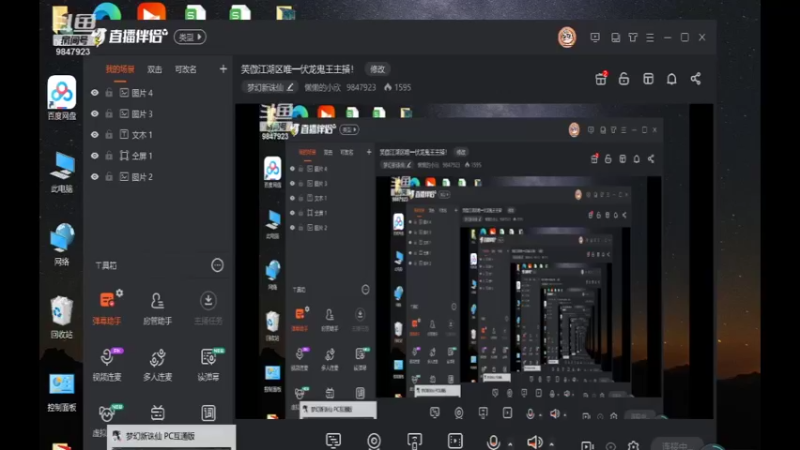Hide the 全屏 1 layer
The height and width of the screenshot is (450, 800).
pos(95,156)
